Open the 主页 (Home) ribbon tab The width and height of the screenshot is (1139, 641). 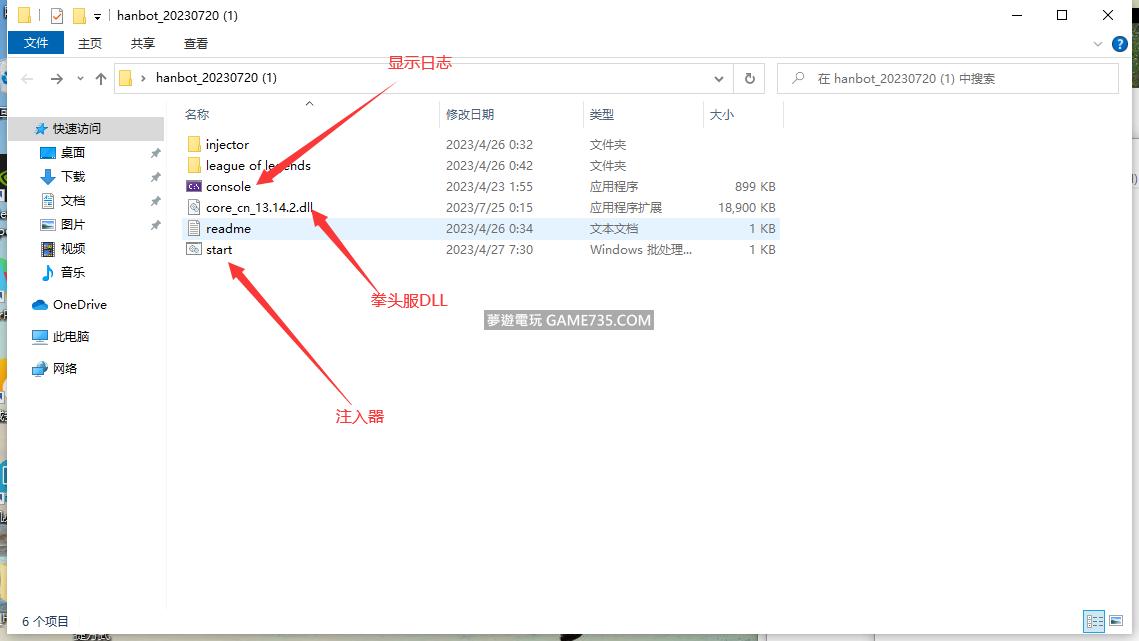(90, 44)
